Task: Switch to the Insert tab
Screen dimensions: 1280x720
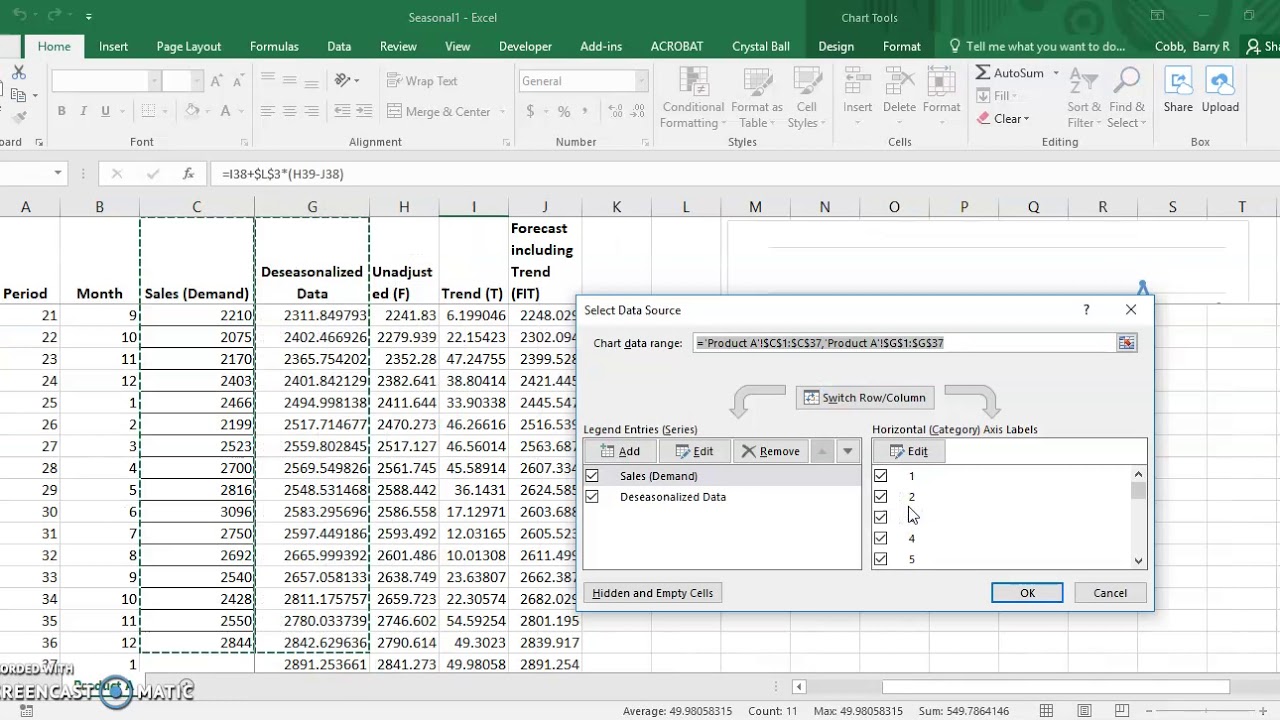Action: click(x=113, y=46)
